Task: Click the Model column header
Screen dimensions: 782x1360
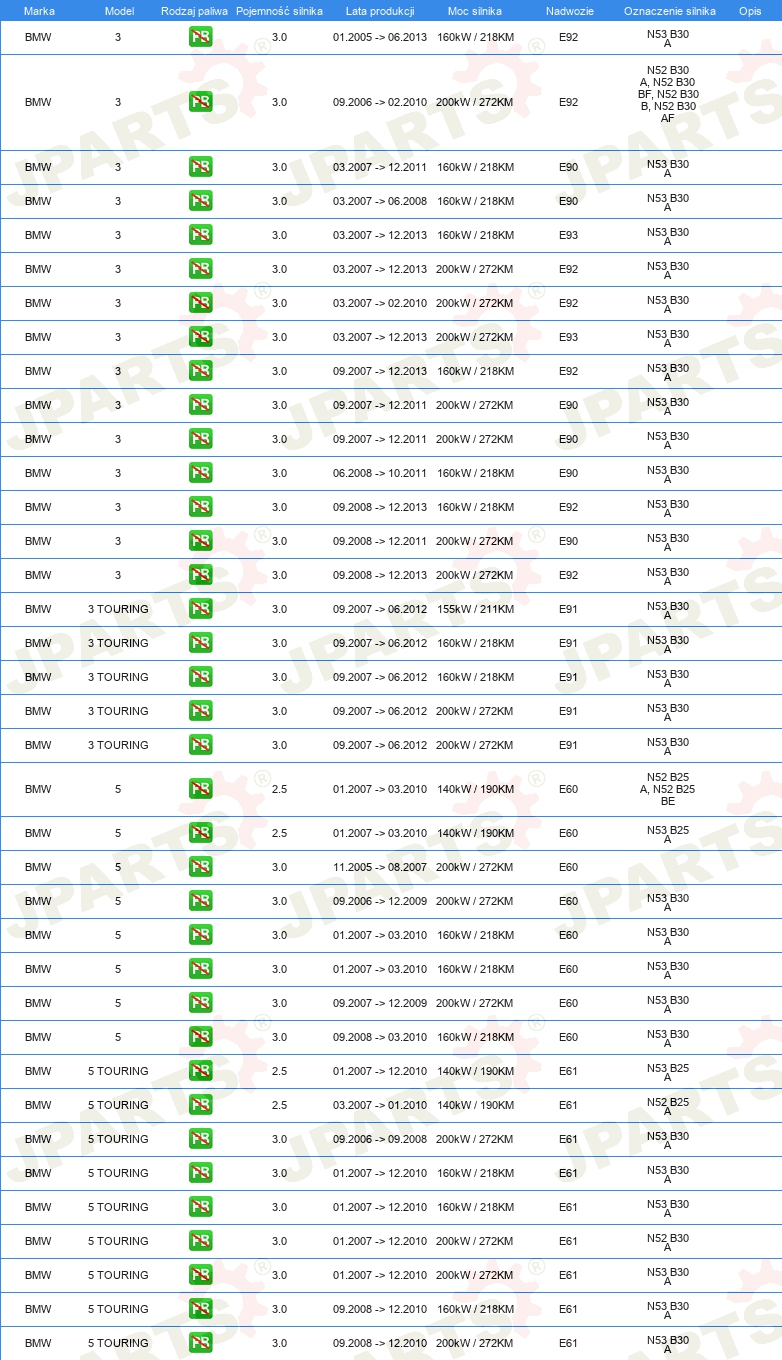Action: click(x=119, y=11)
